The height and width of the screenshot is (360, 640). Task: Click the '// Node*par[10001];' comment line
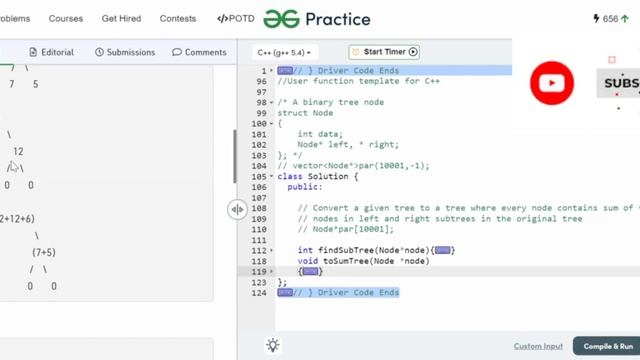346,229
